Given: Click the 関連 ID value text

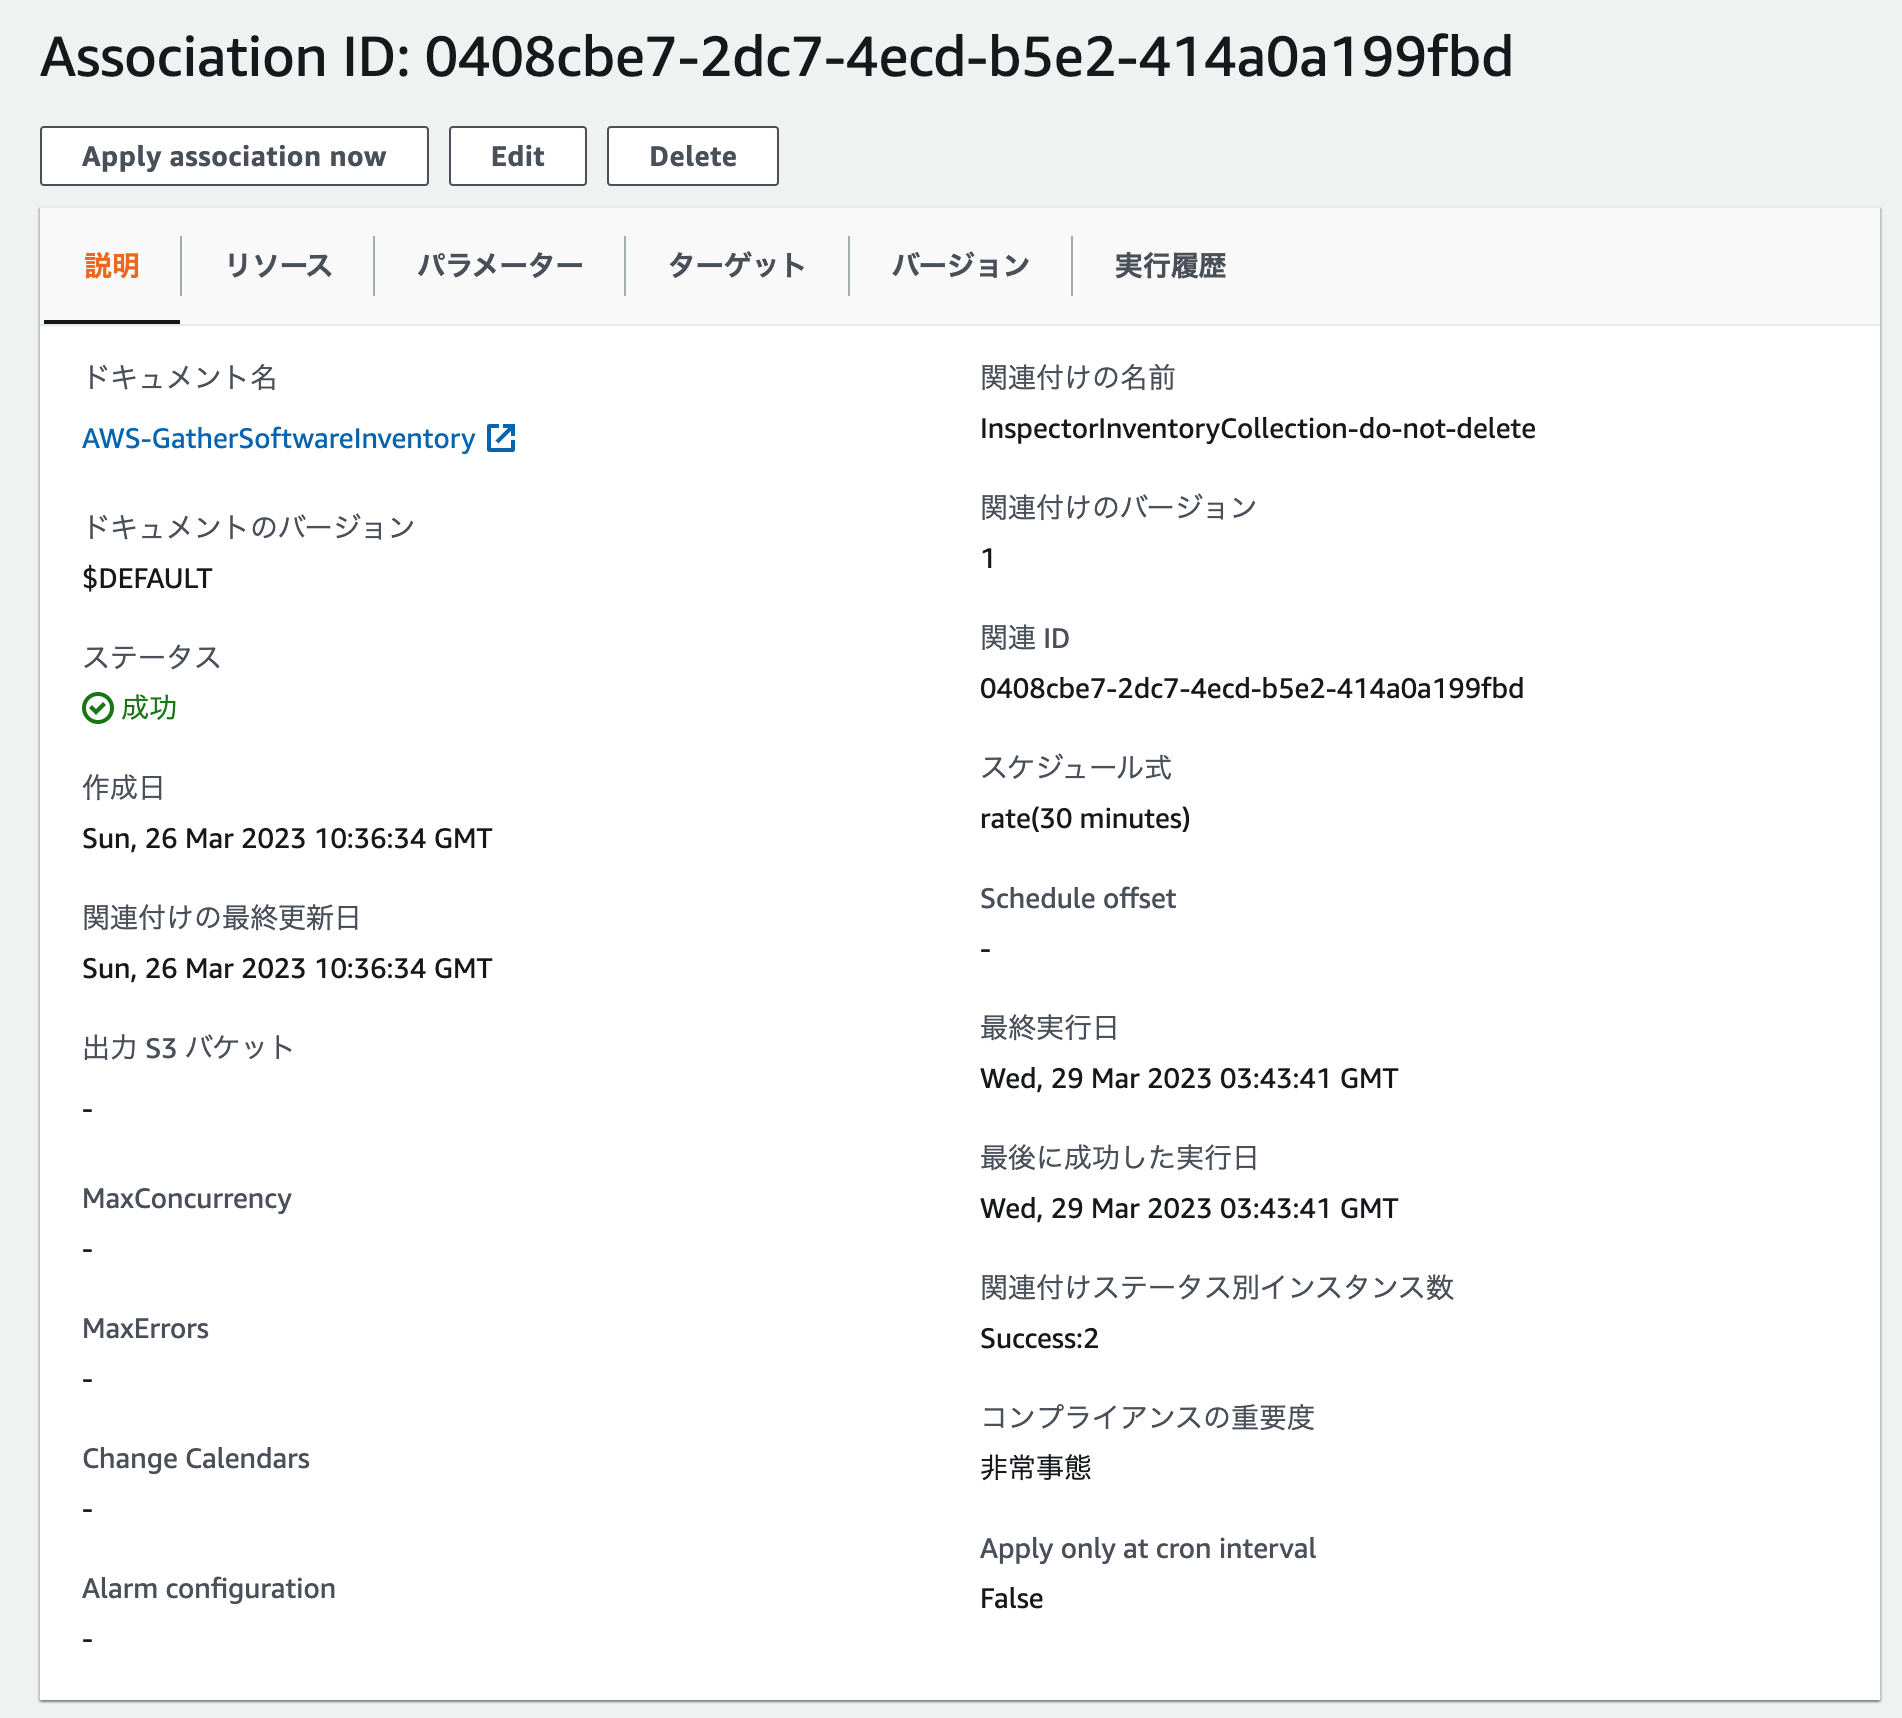Looking at the screenshot, I should point(1252,688).
